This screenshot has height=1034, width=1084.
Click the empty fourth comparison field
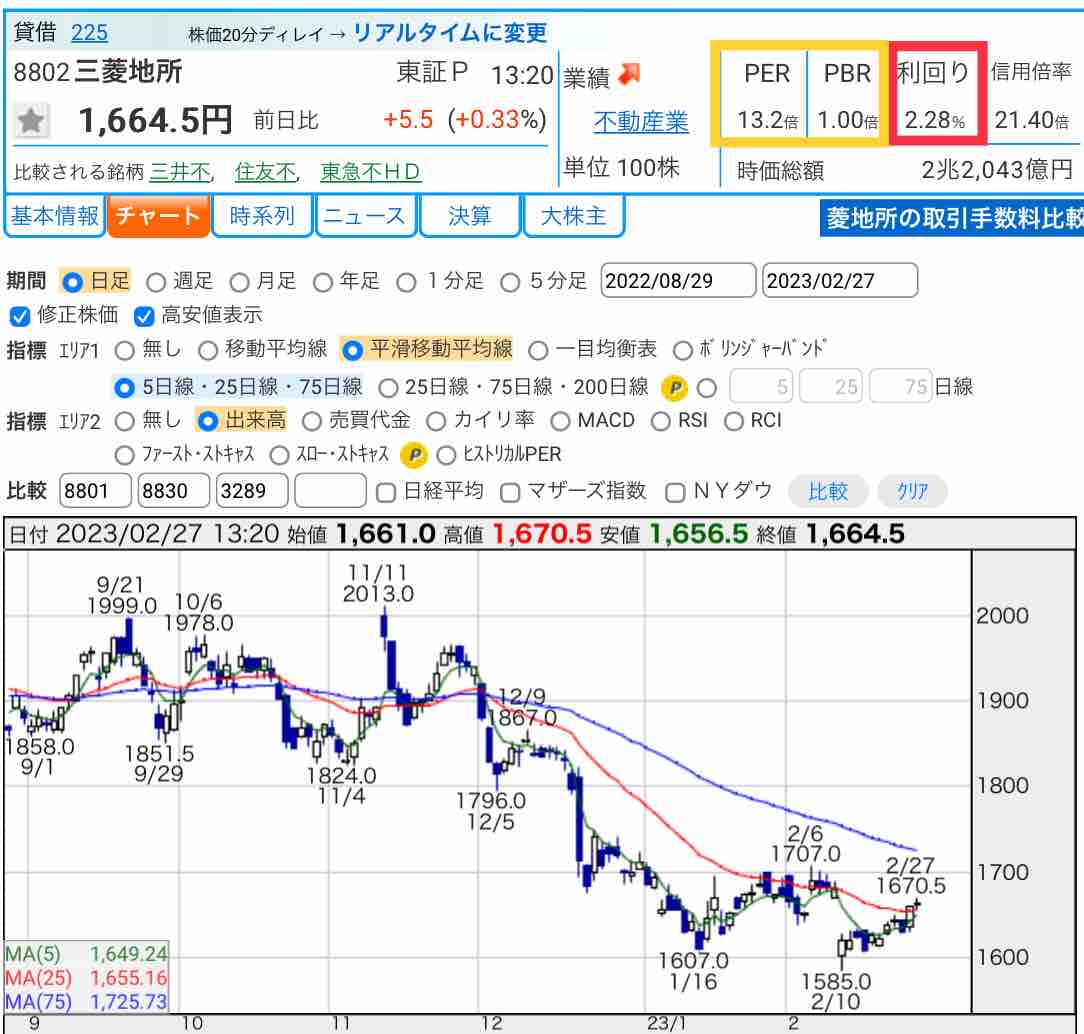click(330, 491)
